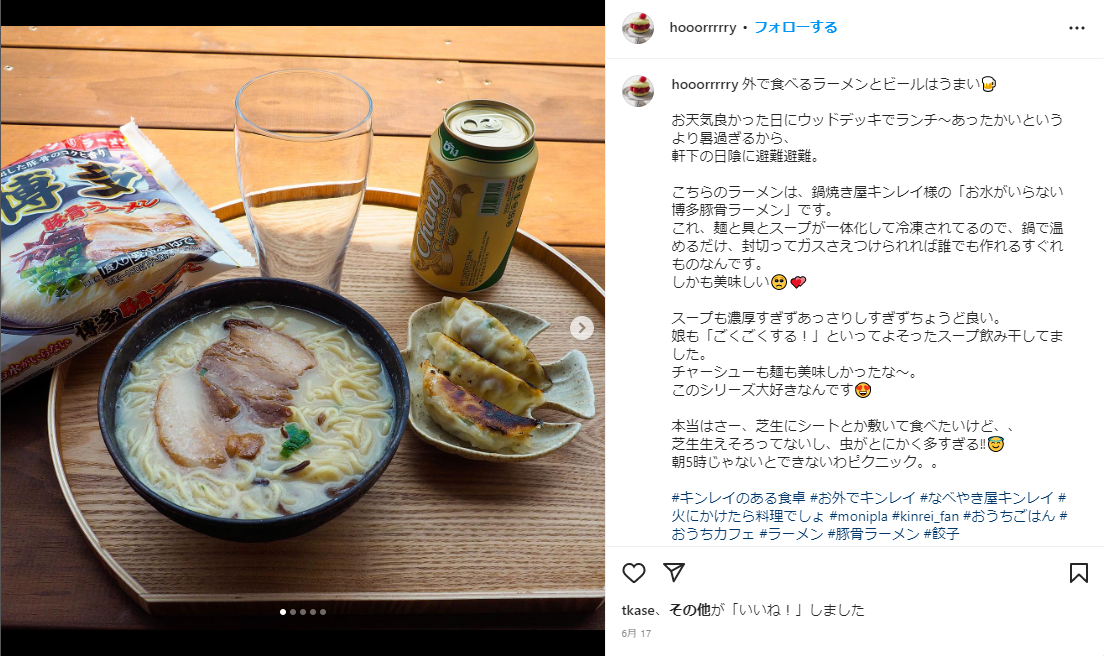View the tkase profile among the likers

[x=638, y=610]
